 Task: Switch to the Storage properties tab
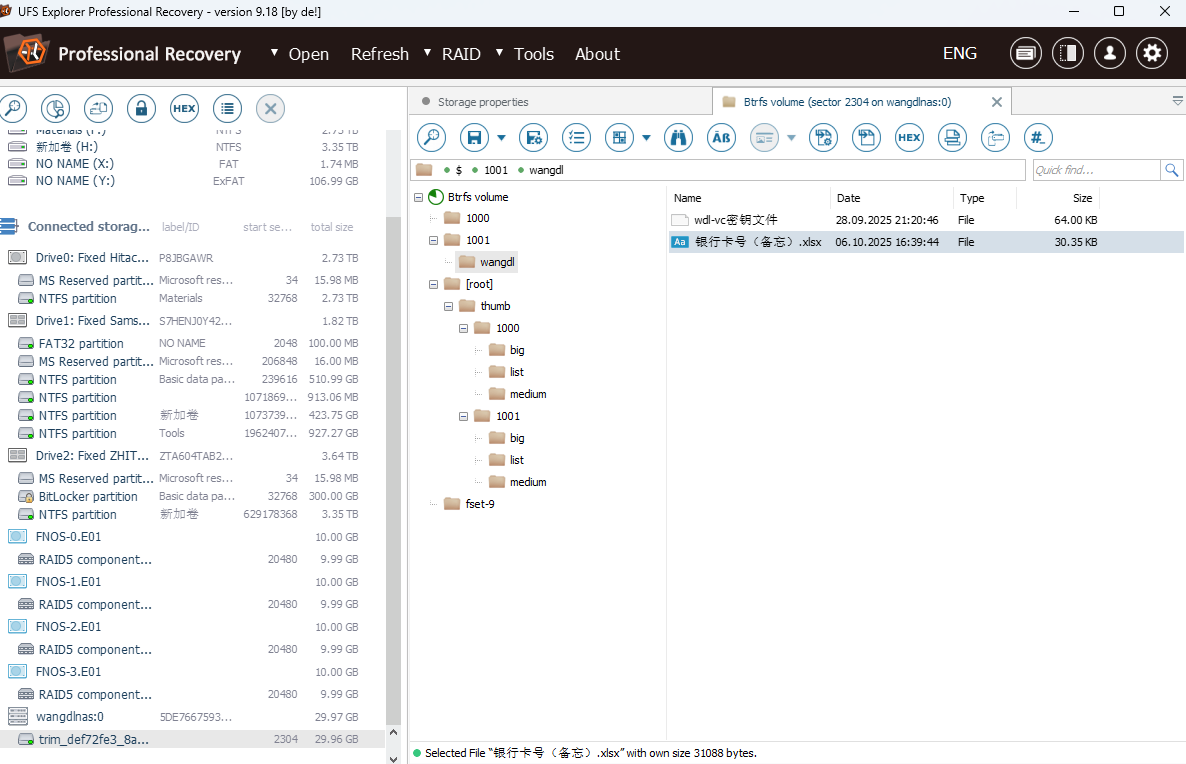point(483,102)
